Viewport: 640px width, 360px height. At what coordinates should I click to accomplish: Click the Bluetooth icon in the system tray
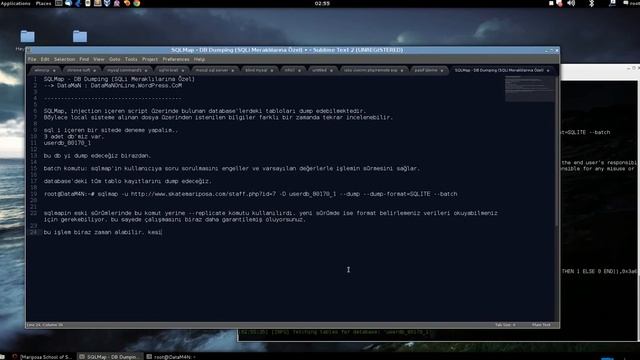(x=591, y=3)
